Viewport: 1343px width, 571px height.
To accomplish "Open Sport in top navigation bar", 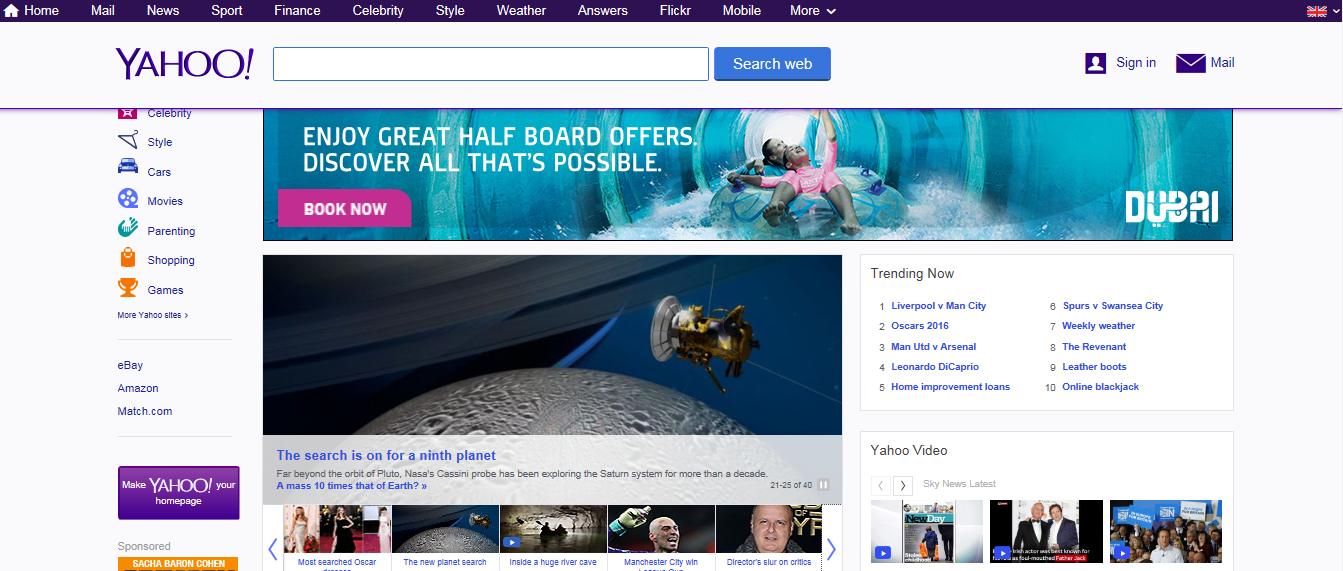I will pyautogui.click(x=227, y=10).
